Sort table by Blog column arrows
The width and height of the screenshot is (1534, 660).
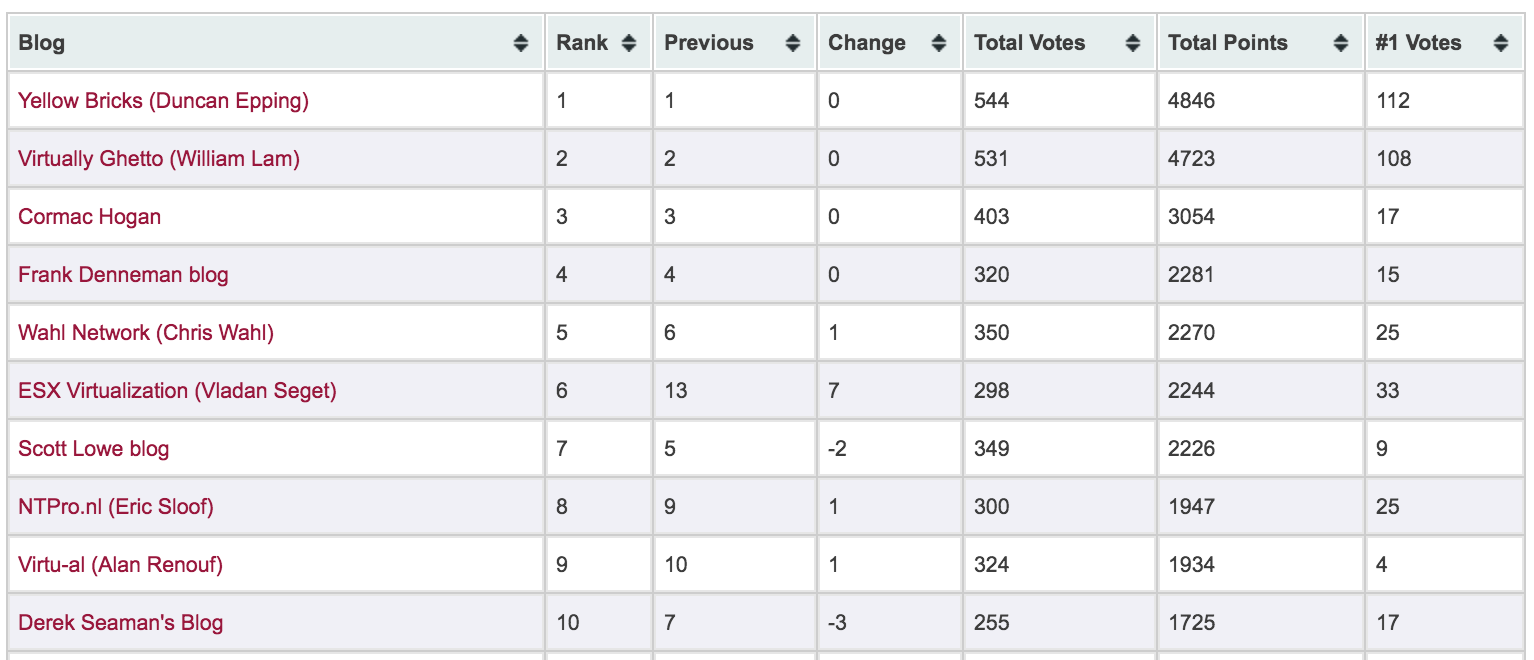pos(521,43)
